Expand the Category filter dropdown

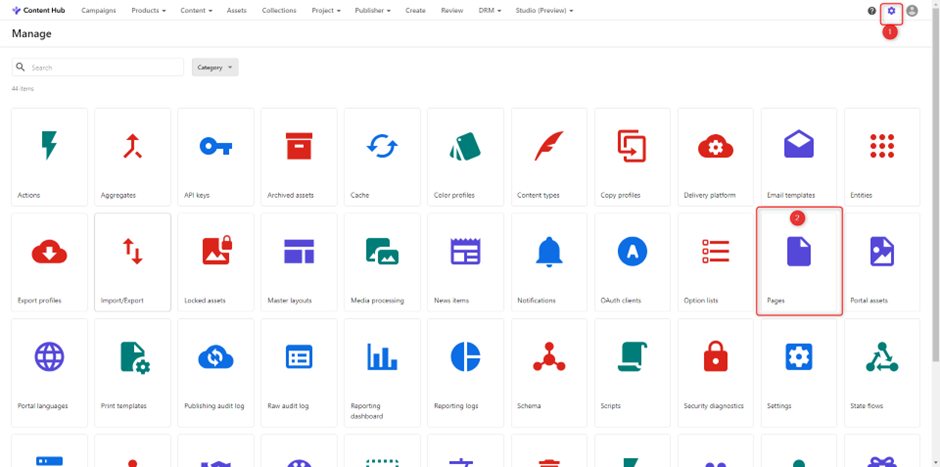point(215,68)
